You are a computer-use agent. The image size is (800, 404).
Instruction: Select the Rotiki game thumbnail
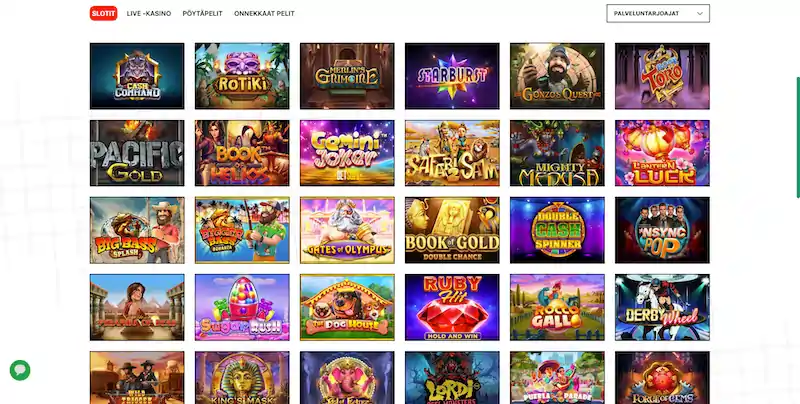tap(242, 76)
